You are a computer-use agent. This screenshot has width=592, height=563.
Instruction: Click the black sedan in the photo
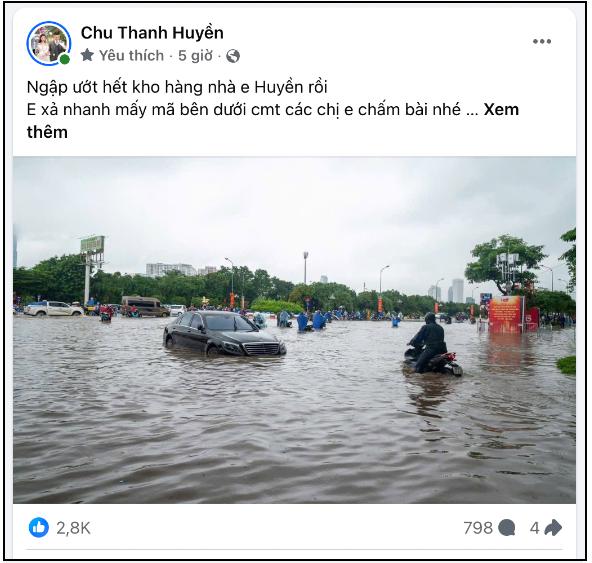[224, 333]
